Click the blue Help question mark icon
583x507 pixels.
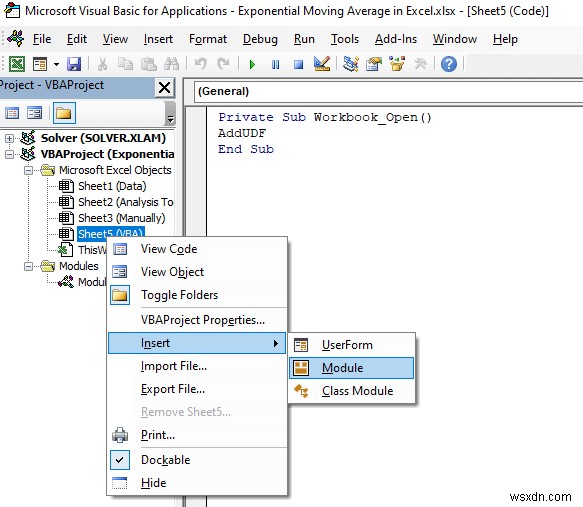click(x=449, y=64)
